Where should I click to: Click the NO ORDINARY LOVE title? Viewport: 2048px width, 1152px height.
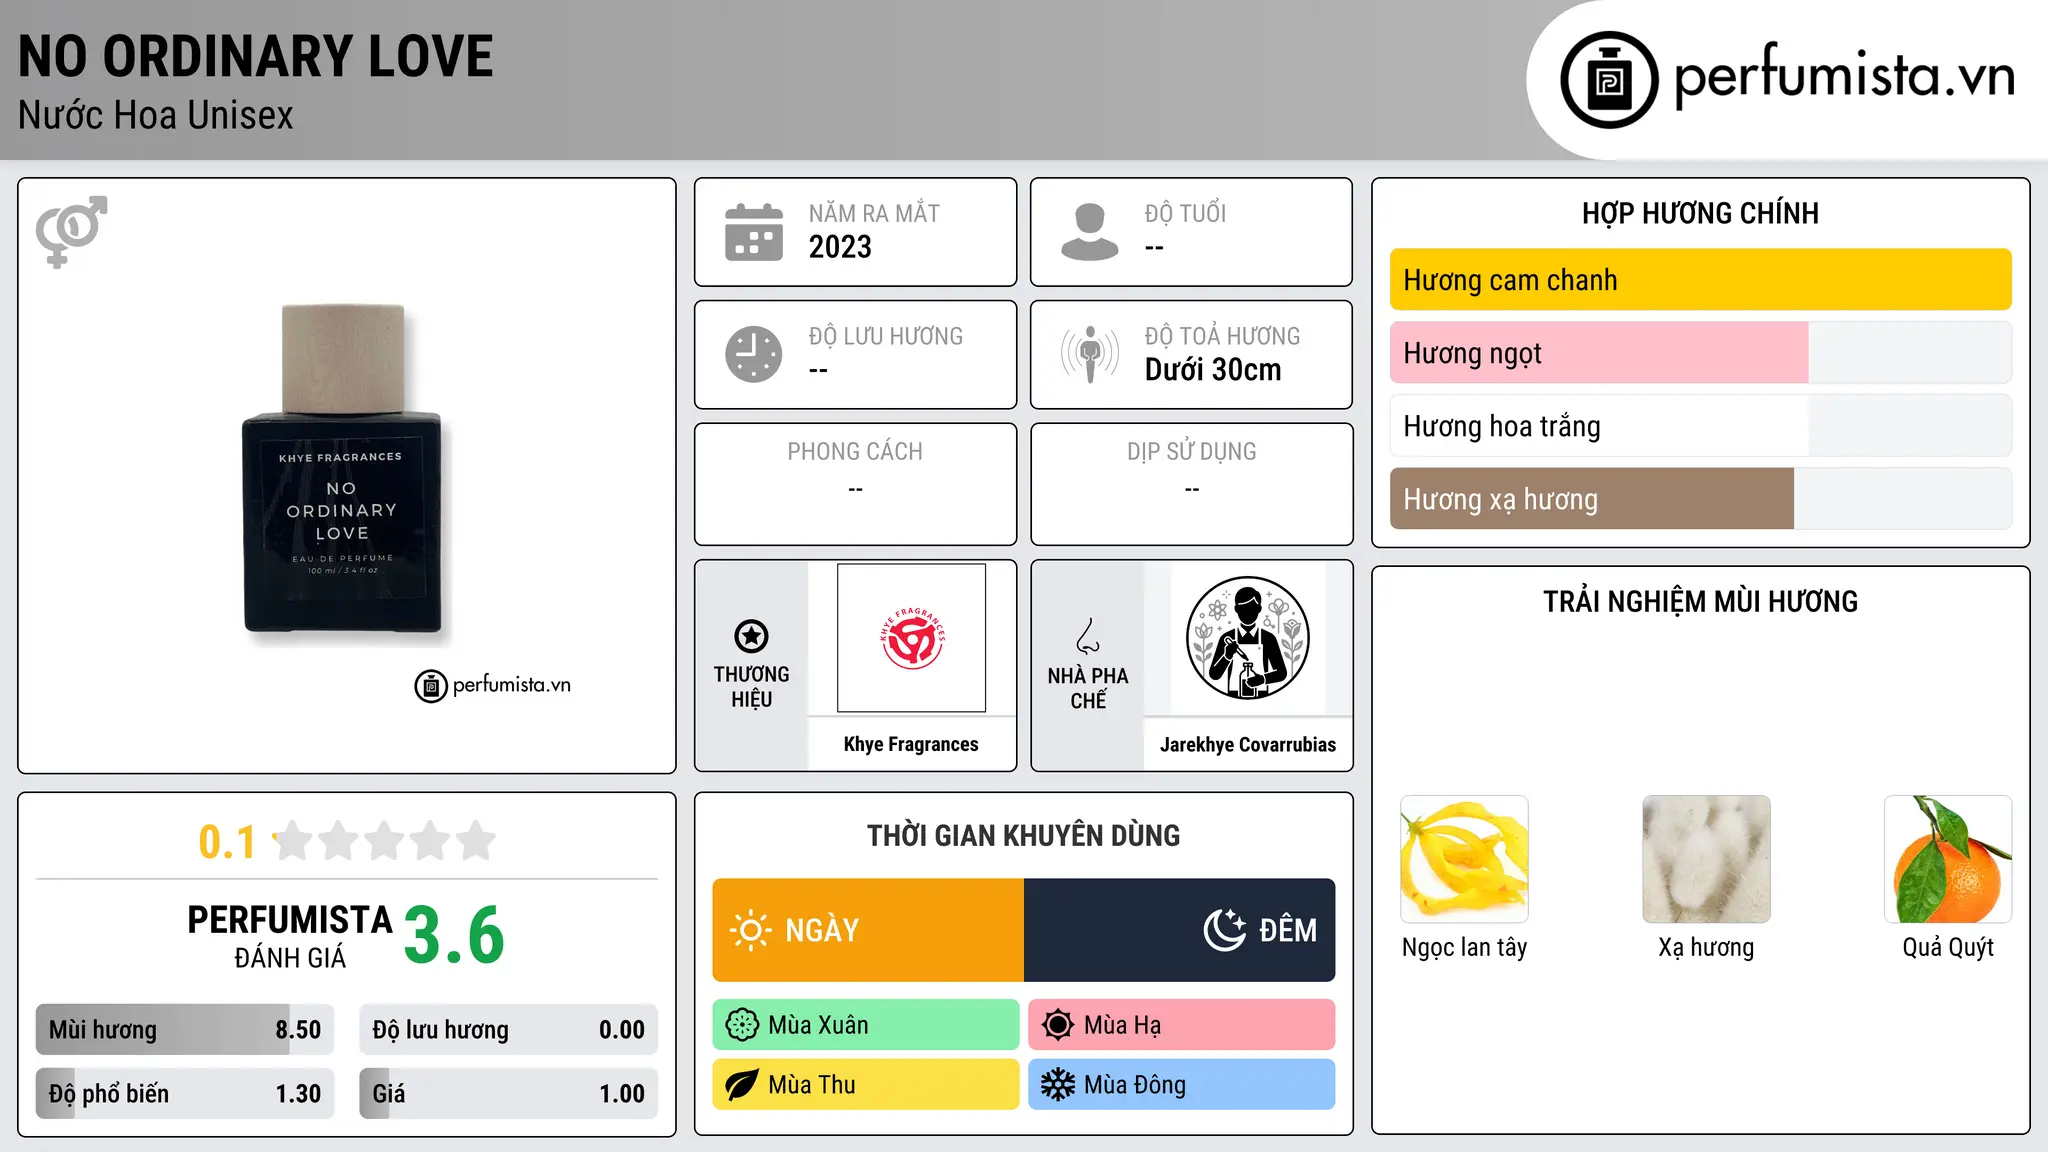(256, 57)
